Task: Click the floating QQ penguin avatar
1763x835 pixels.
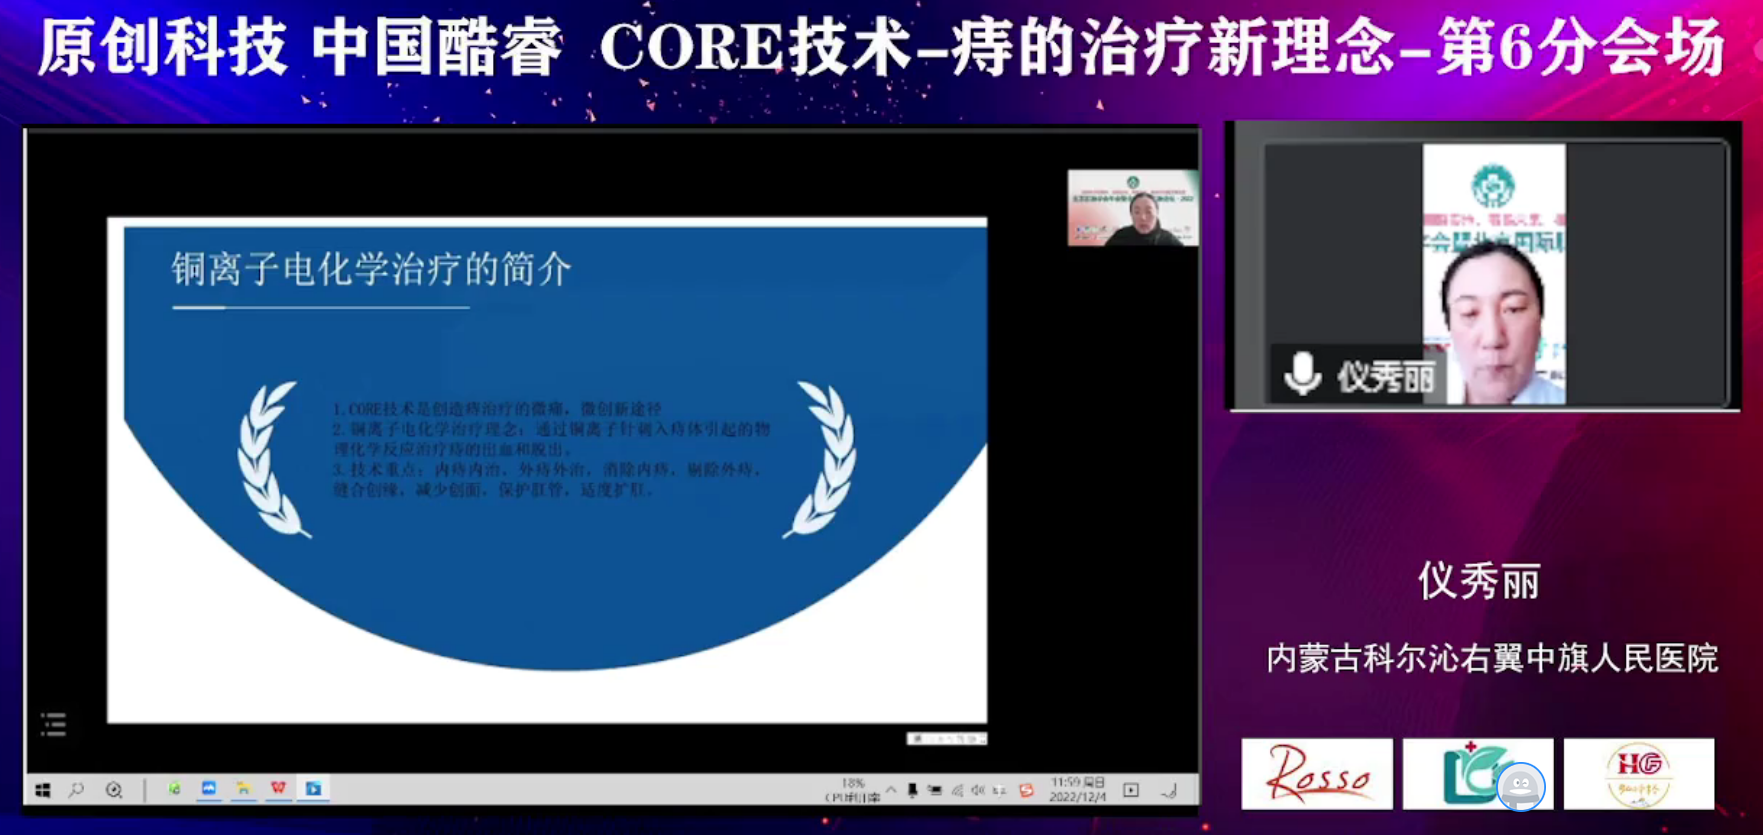Action: tap(1520, 786)
